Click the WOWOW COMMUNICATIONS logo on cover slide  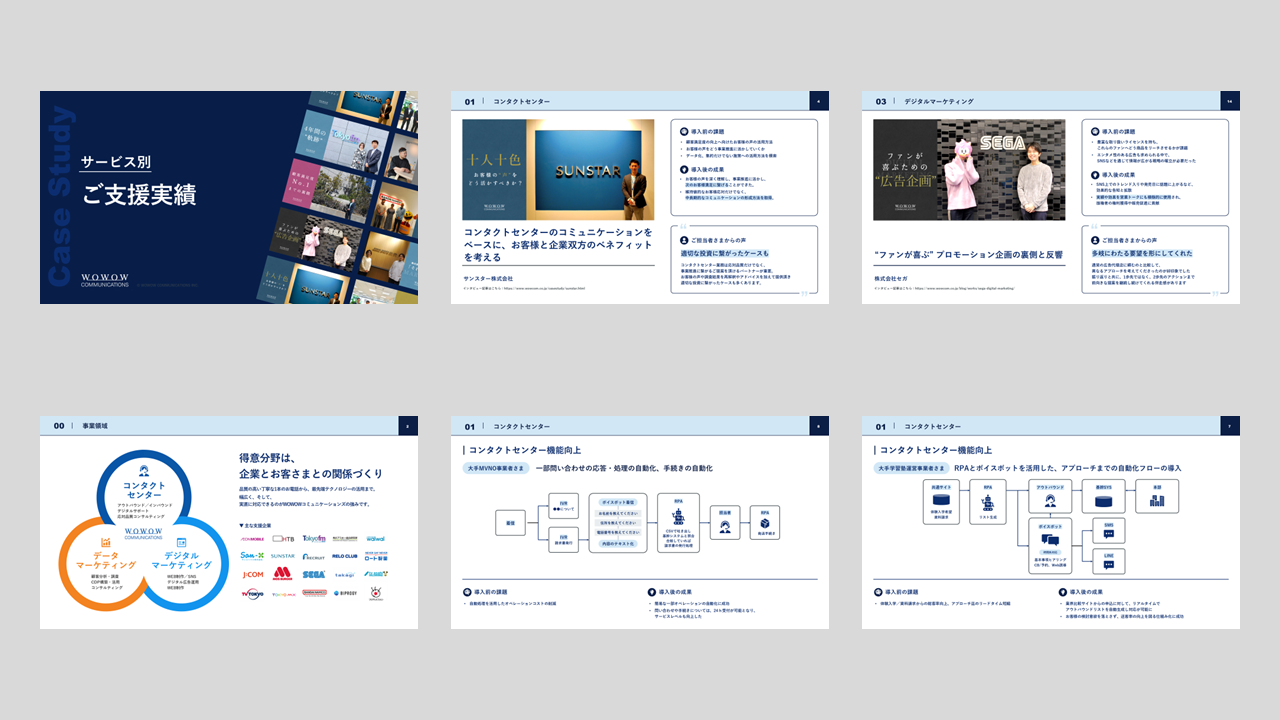point(106,279)
